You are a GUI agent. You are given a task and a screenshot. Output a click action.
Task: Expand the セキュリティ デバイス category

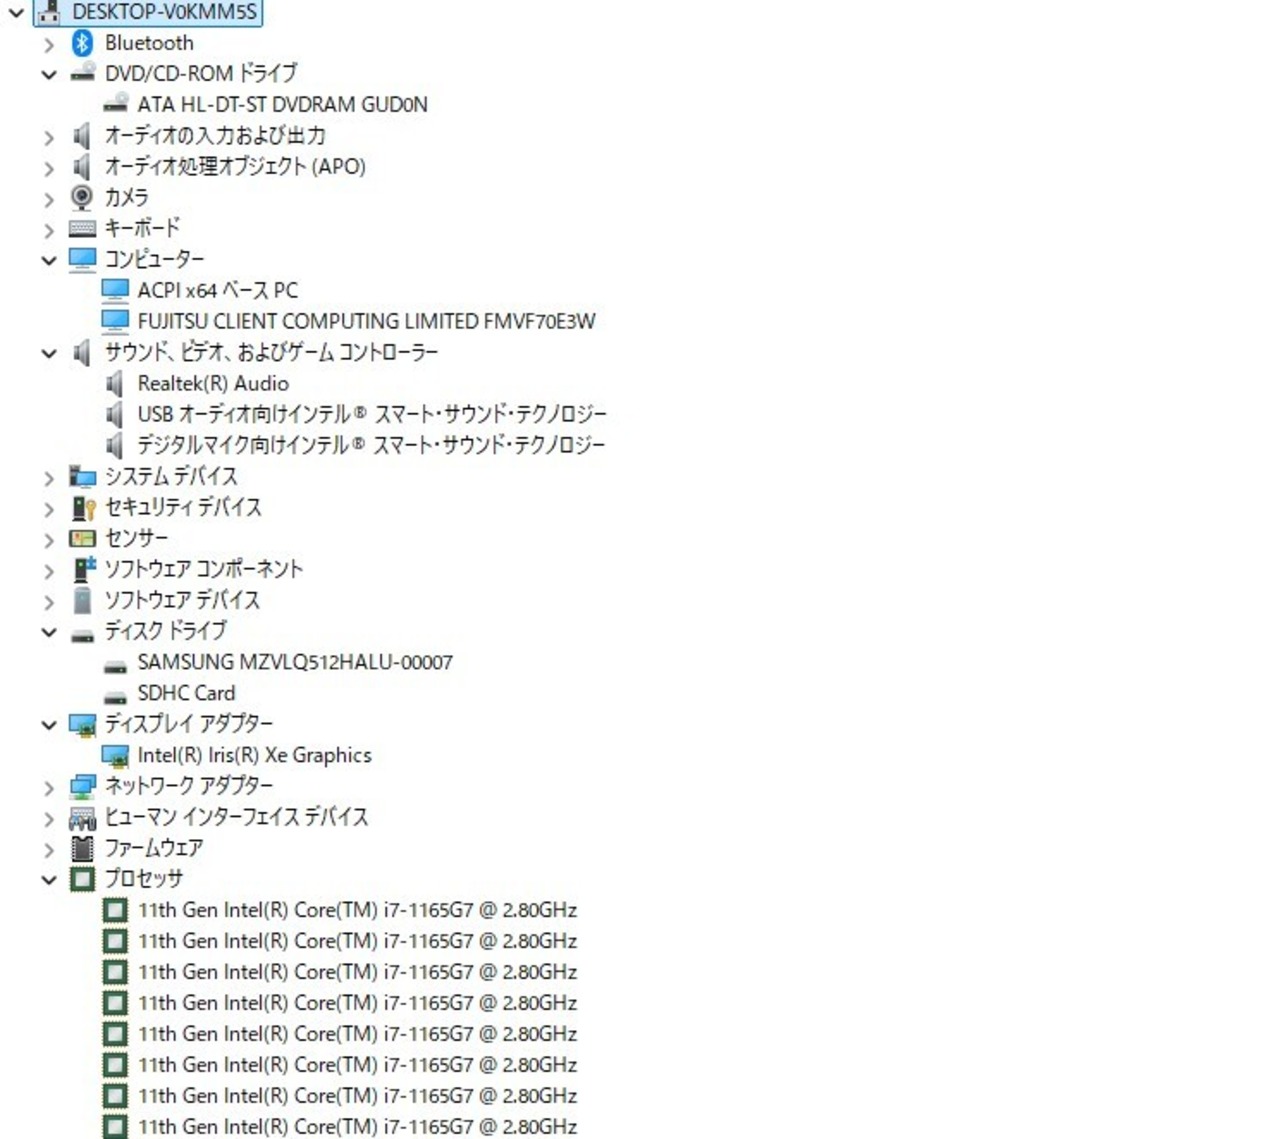point(49,509)
